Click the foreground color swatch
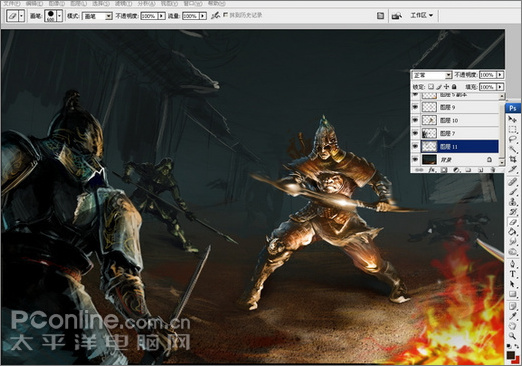522x366 pixels. tap(510, 355)
